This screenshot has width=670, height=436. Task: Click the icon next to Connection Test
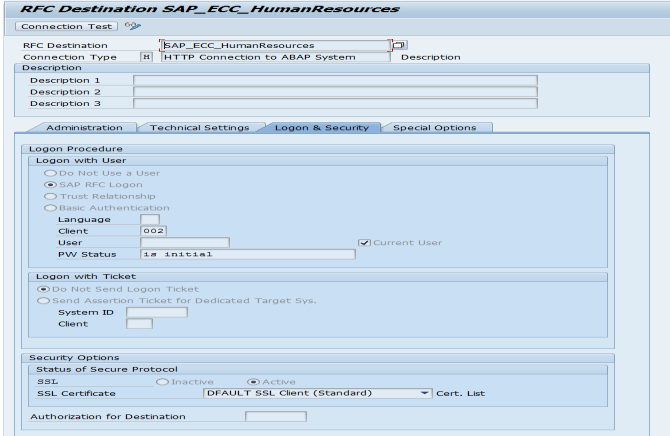[133, 26]
